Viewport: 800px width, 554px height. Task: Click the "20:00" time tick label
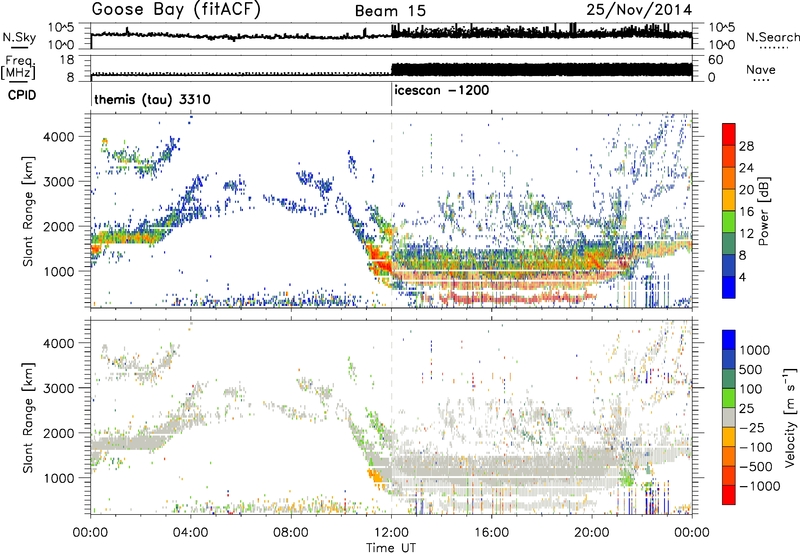point(592,533)
